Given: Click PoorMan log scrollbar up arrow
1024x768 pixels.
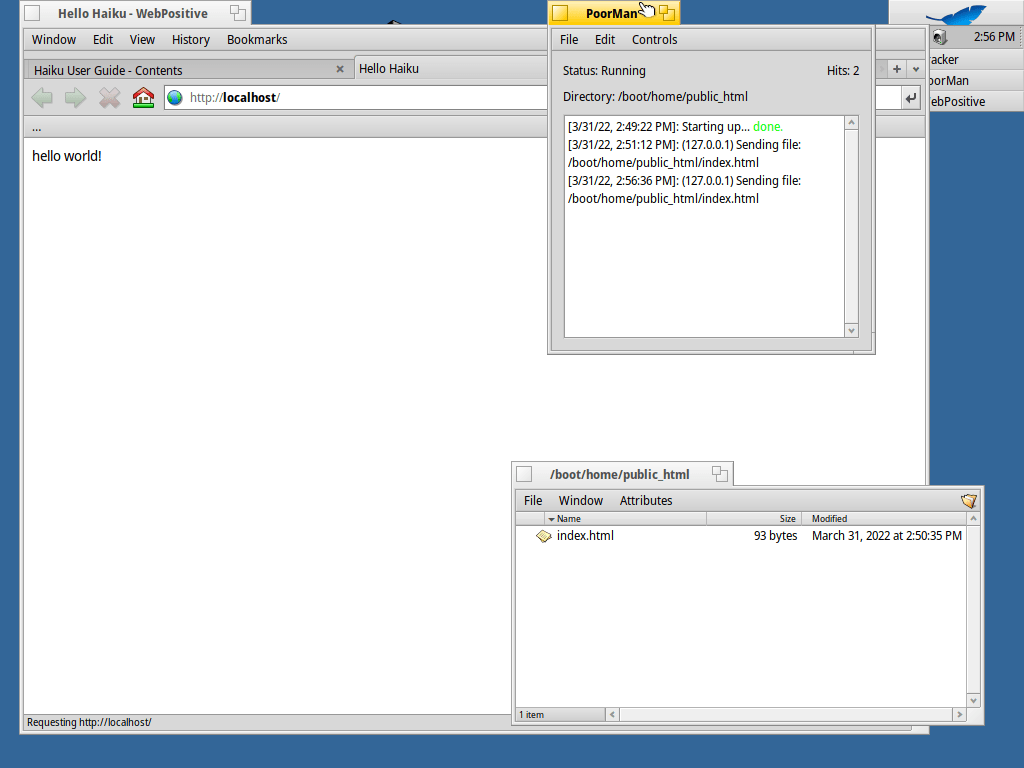Looking at the screenshot, I should (x=851, y=123).
